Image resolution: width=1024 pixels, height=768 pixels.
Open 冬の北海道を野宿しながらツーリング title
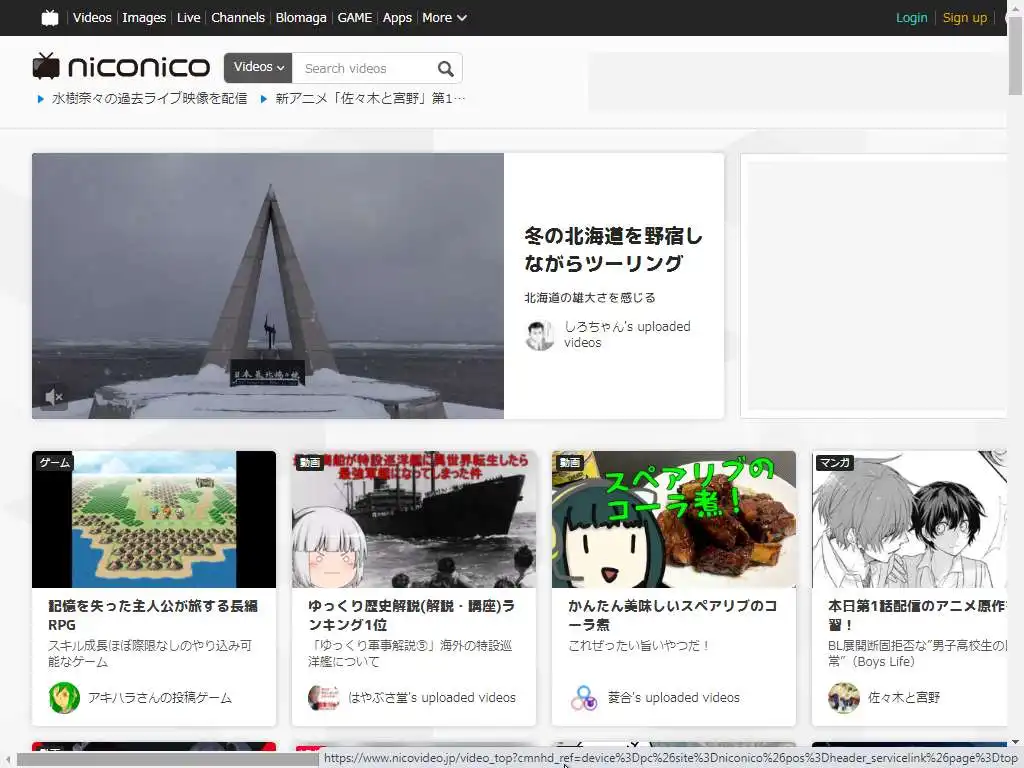613,249
